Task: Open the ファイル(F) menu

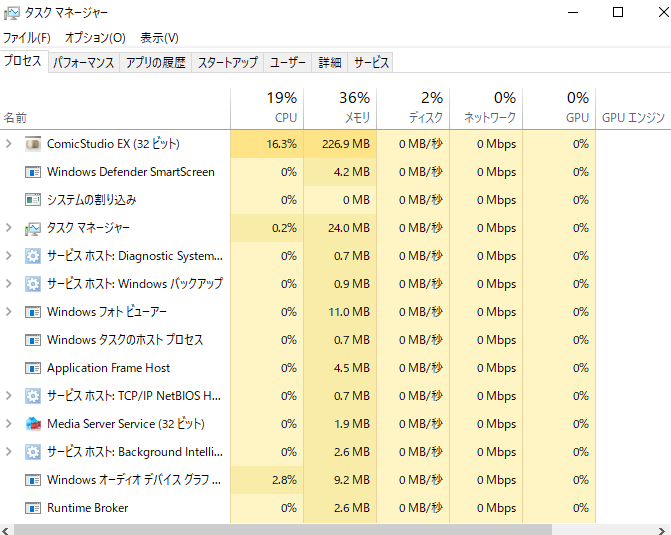Action: 27,38
